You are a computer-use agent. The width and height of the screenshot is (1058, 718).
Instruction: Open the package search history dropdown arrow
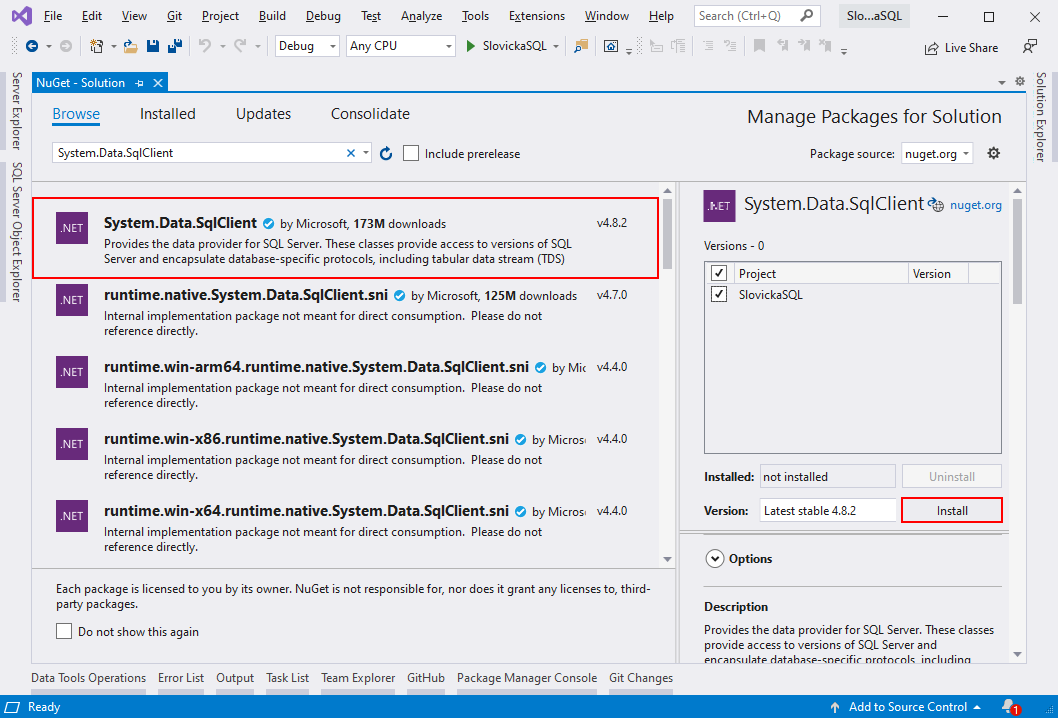[366, 153]
